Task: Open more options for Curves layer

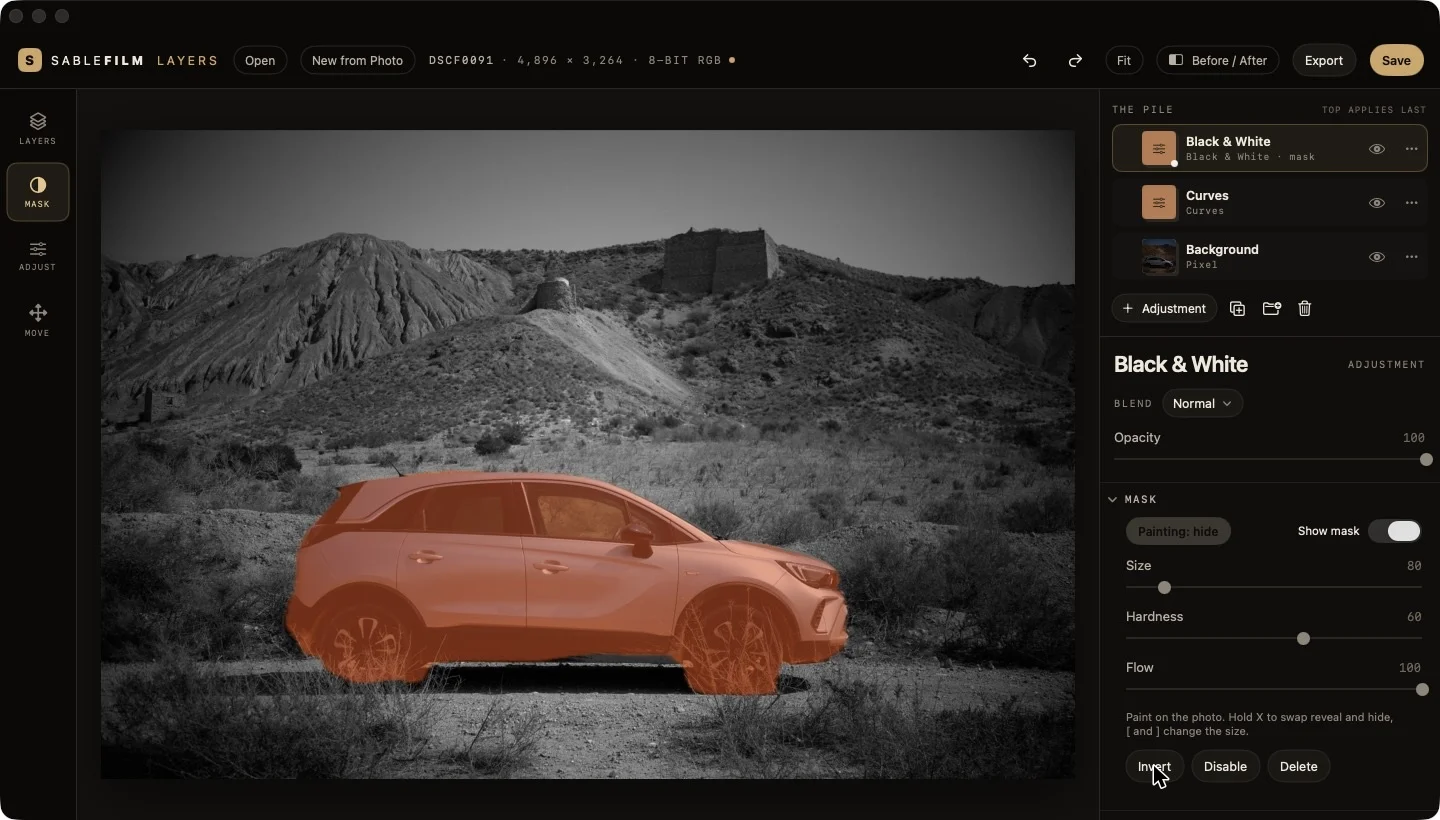Action: [1411, 203]
